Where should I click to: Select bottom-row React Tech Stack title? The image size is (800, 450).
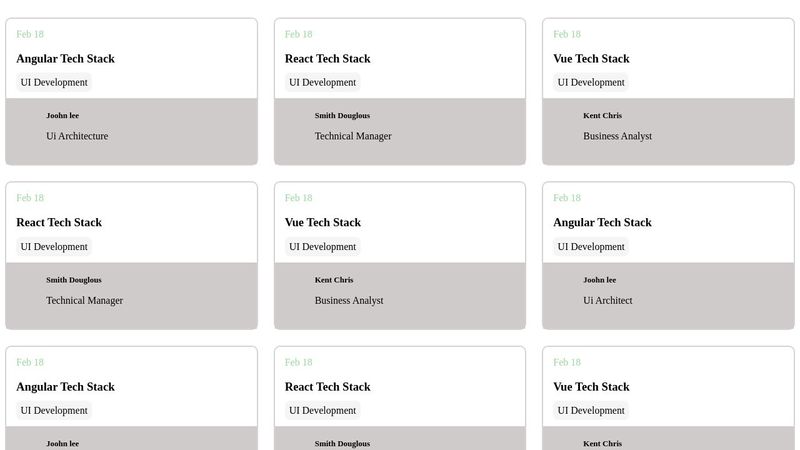[x=327, y=387]
